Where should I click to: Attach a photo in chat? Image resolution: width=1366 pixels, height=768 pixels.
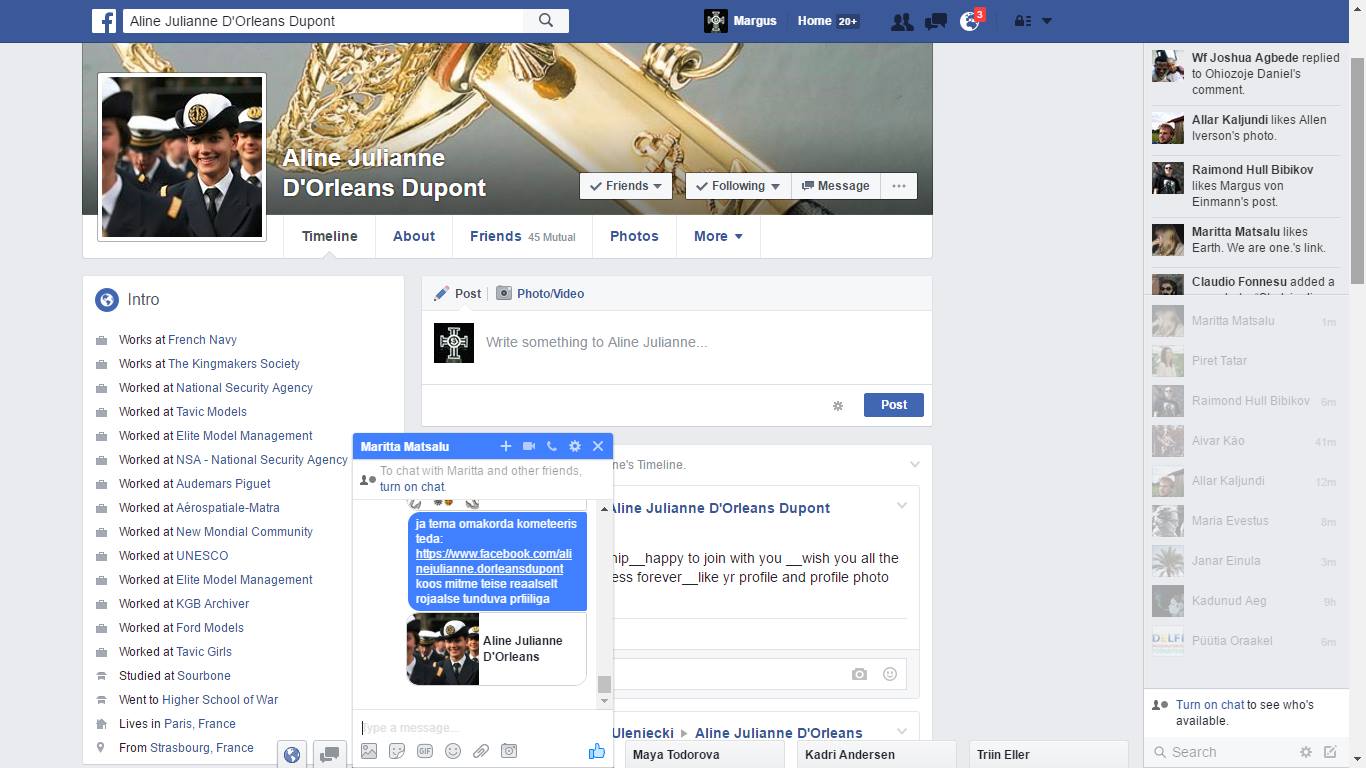(x=369, y=751)
